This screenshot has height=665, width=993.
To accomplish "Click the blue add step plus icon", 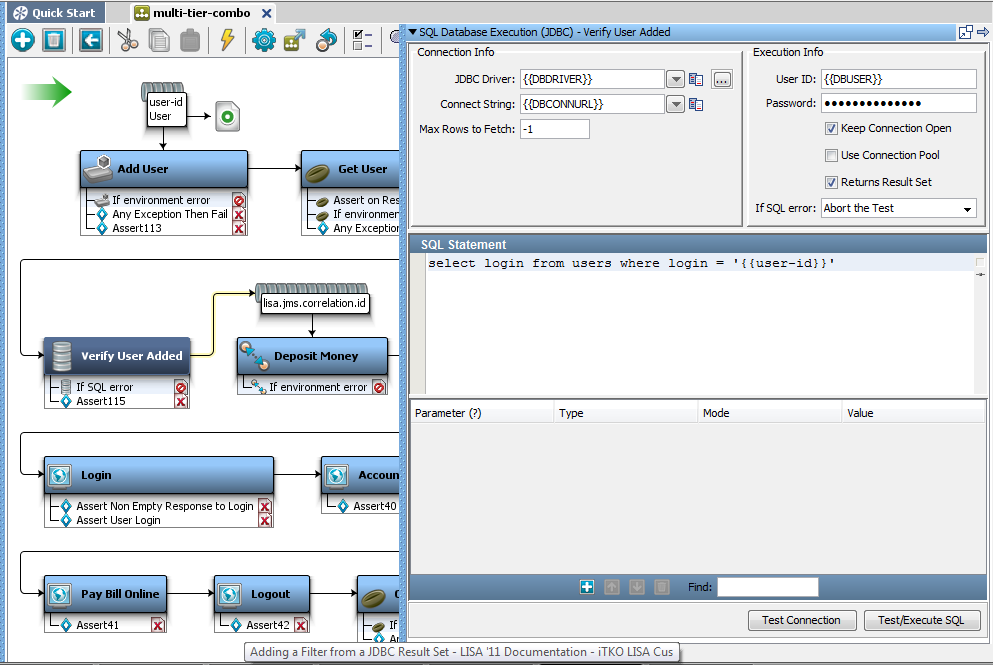I will pyautogui.click(x=23, y=40).
